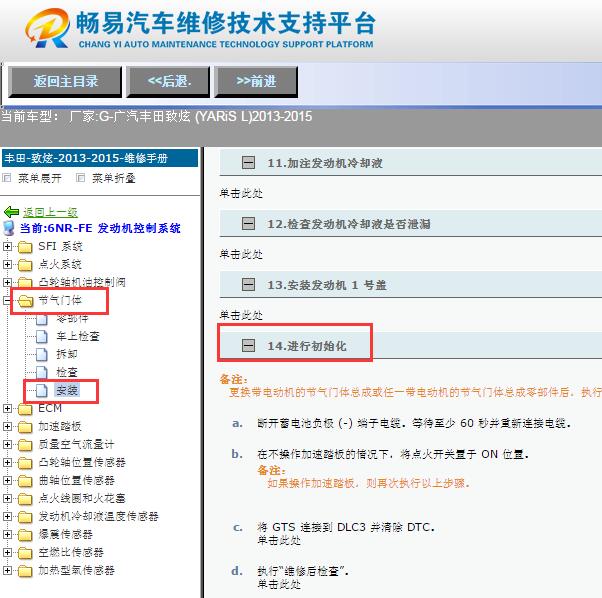Select the 发动机冷却液温度传感器 tree item

[x=98, y=516]
